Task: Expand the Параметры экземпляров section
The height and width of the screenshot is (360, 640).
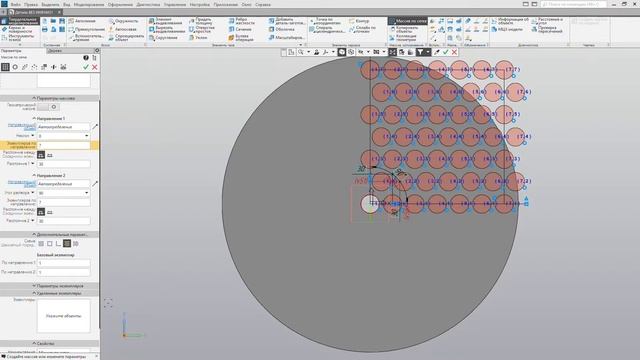Action: pos(34,286)
